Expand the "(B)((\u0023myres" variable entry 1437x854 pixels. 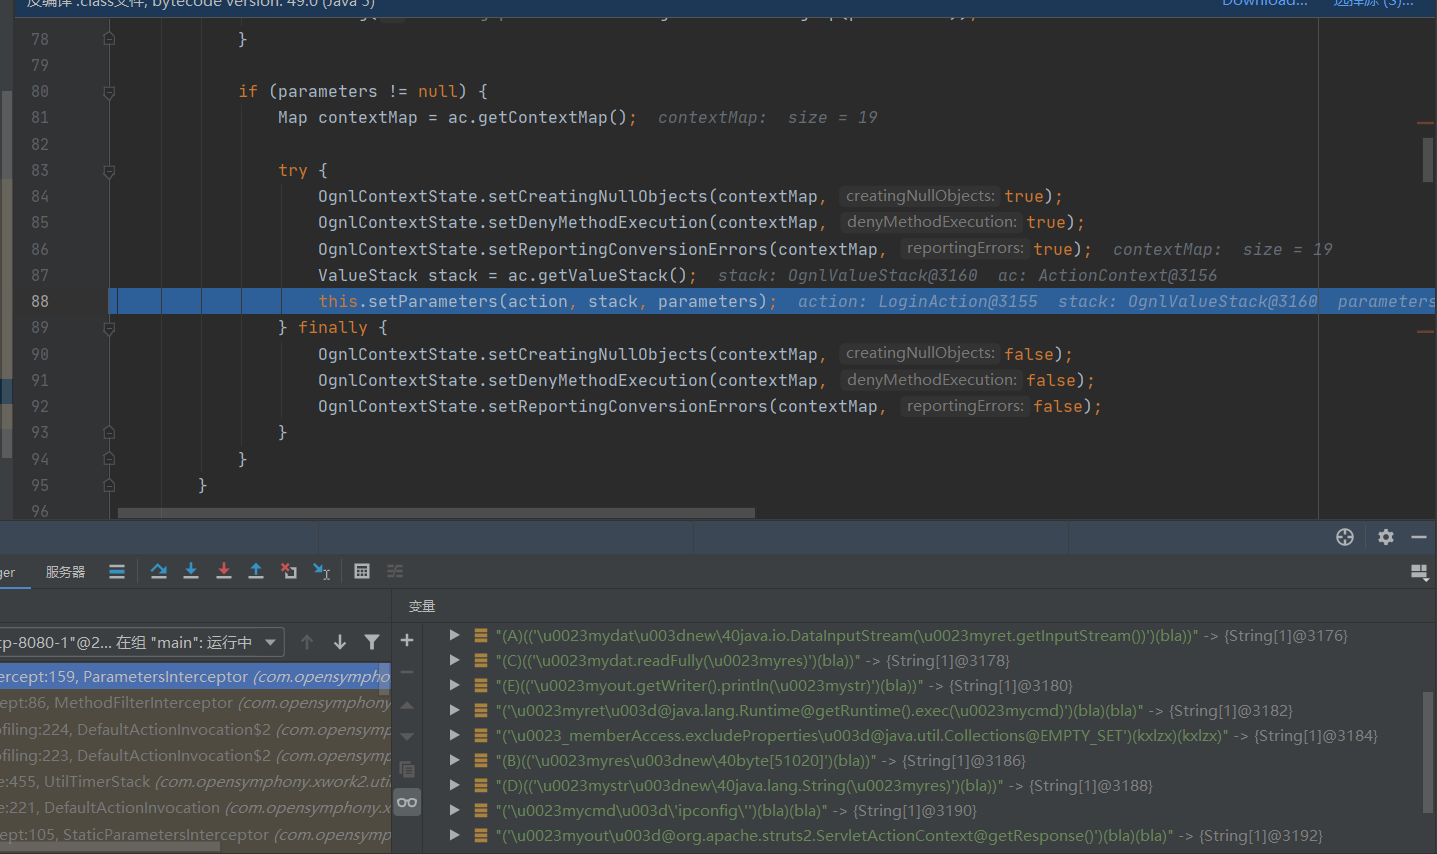tap(454, 760)
